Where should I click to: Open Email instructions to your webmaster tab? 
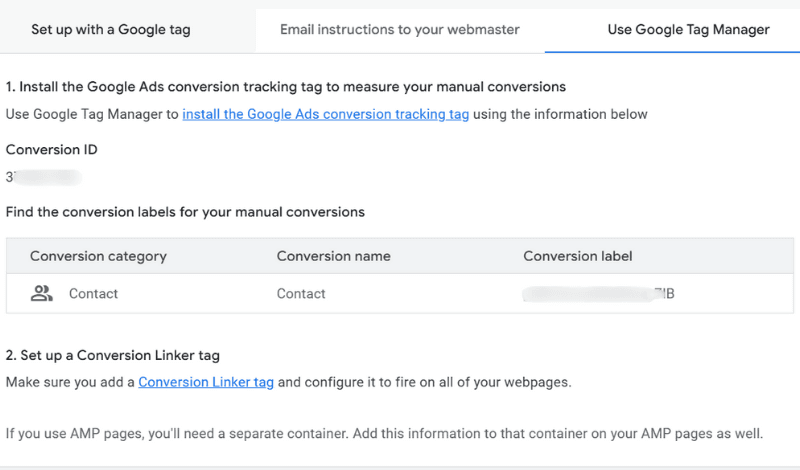coord(399,30)
